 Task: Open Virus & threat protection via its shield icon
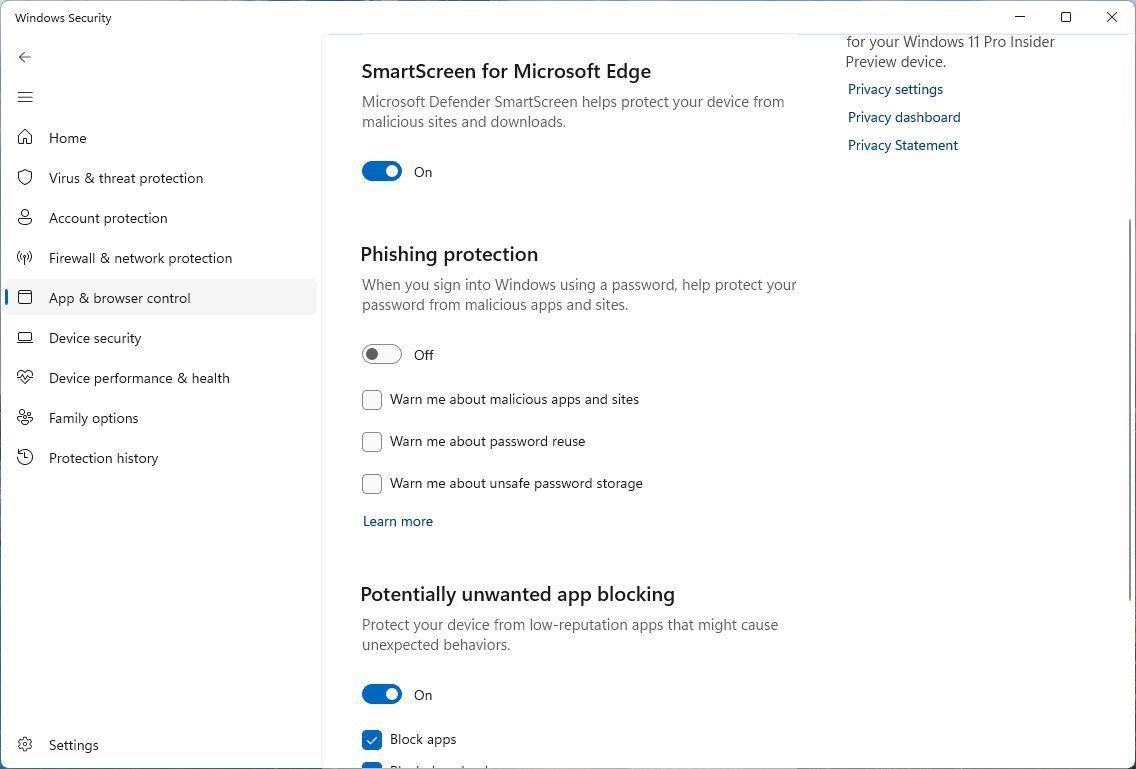[24, 178]
